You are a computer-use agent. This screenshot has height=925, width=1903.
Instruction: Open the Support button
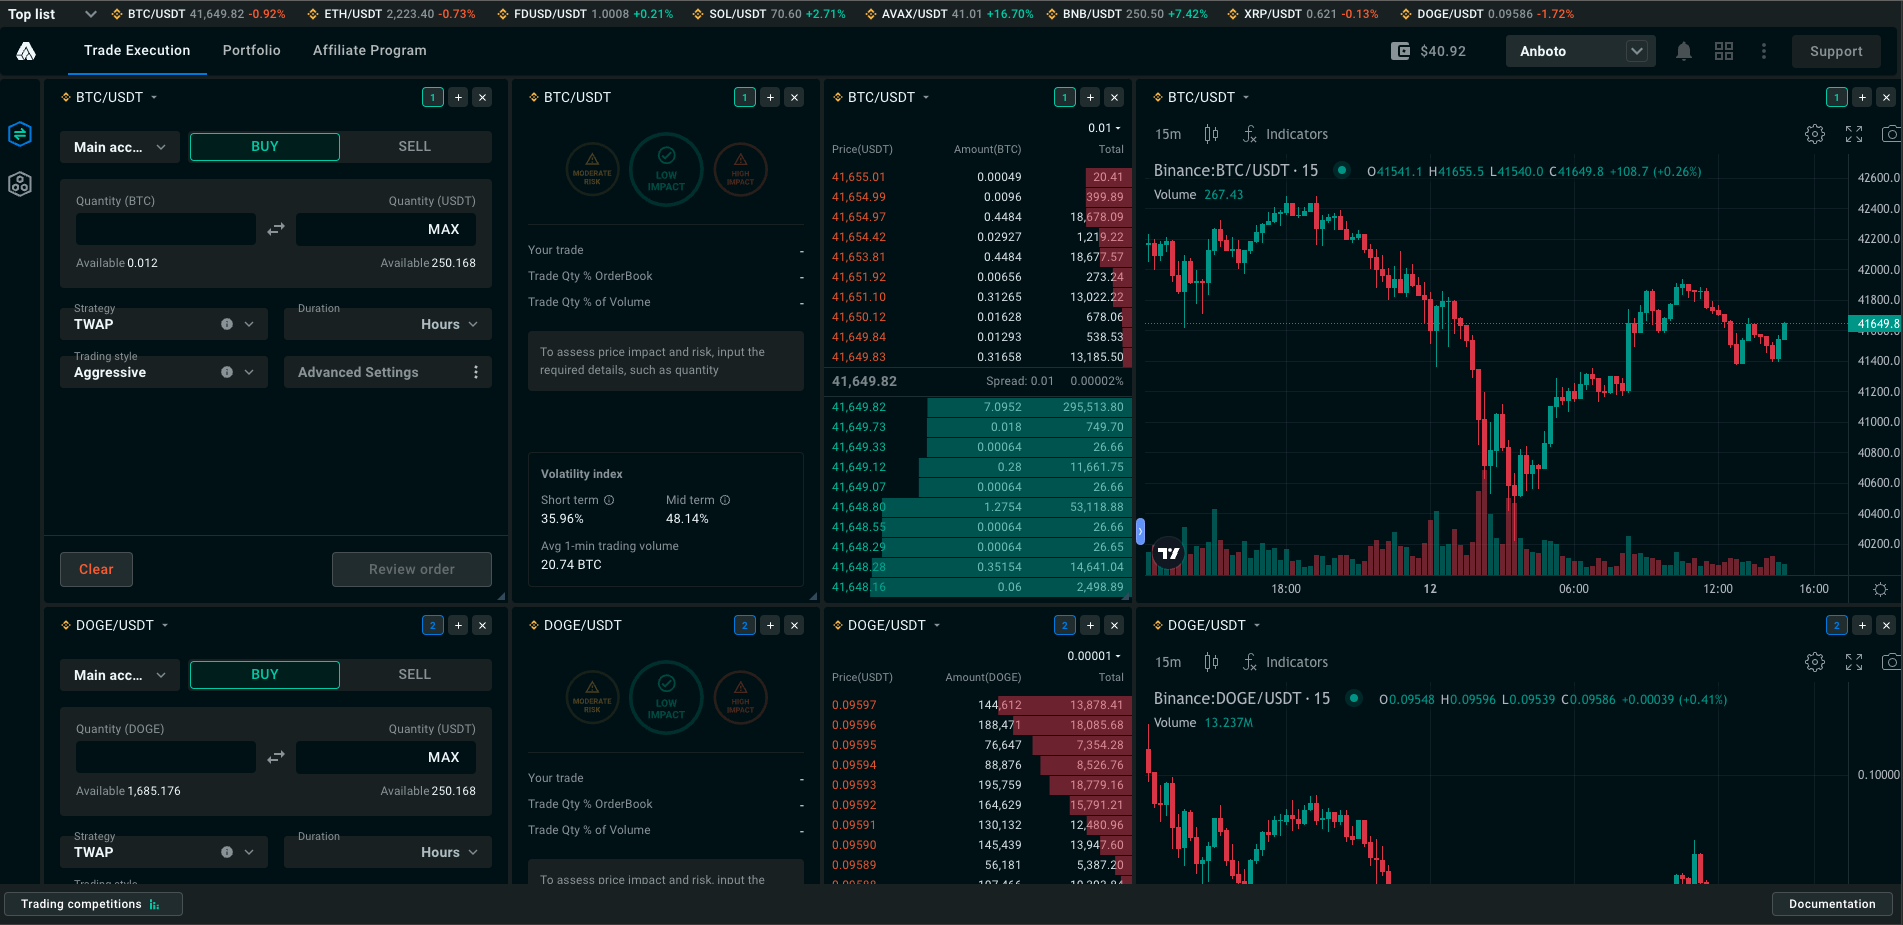point(1836,51)
